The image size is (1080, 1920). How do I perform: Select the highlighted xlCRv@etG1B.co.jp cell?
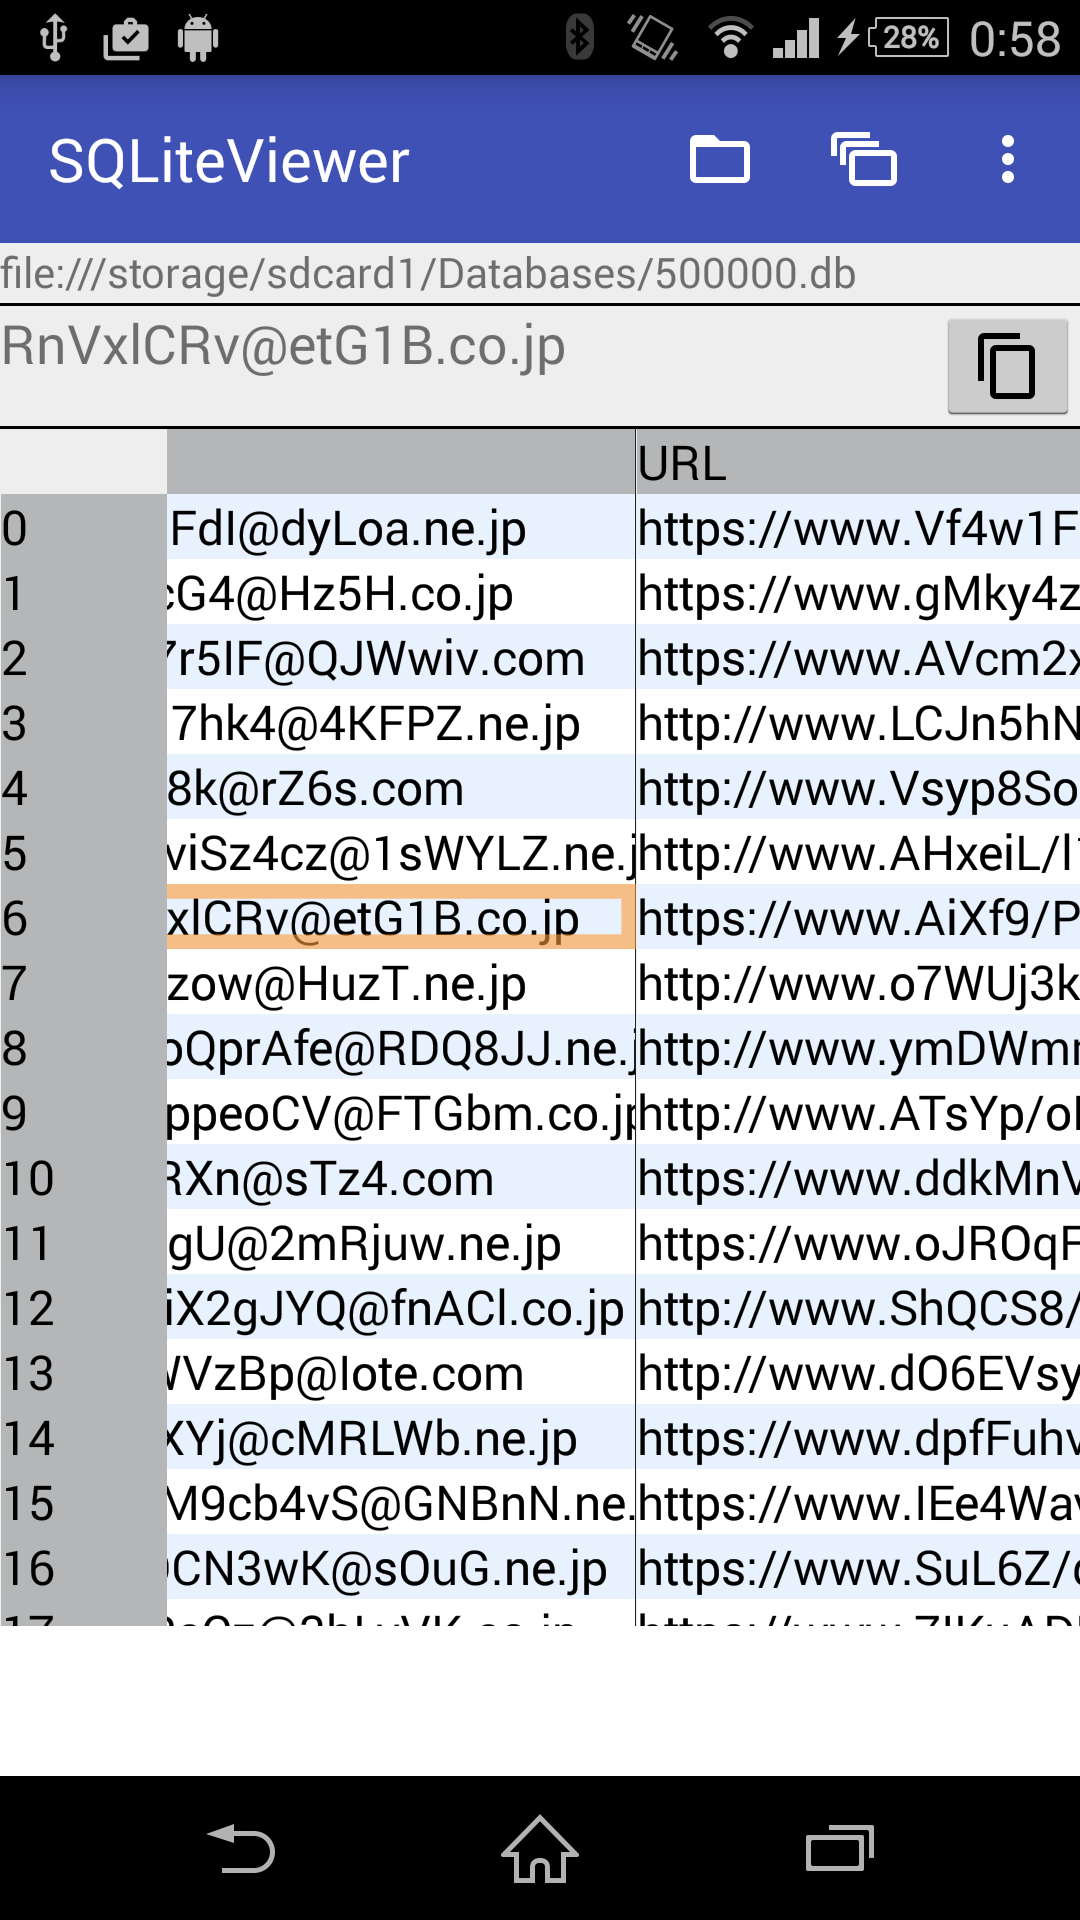click(x=400, y=918)
